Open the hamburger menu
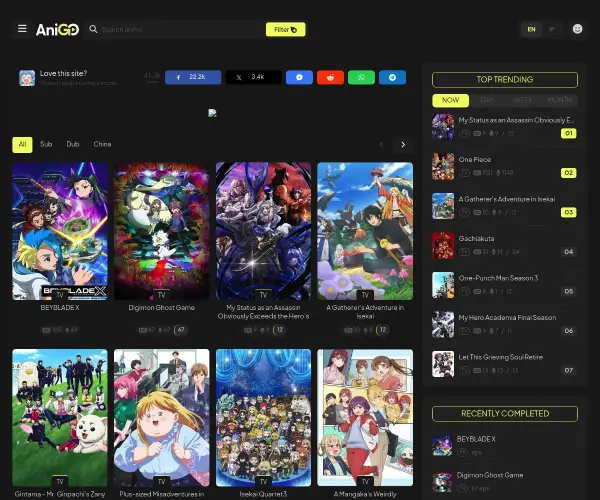Image resolution: width=600 pixels, height=500 pixels. (22, 29)
